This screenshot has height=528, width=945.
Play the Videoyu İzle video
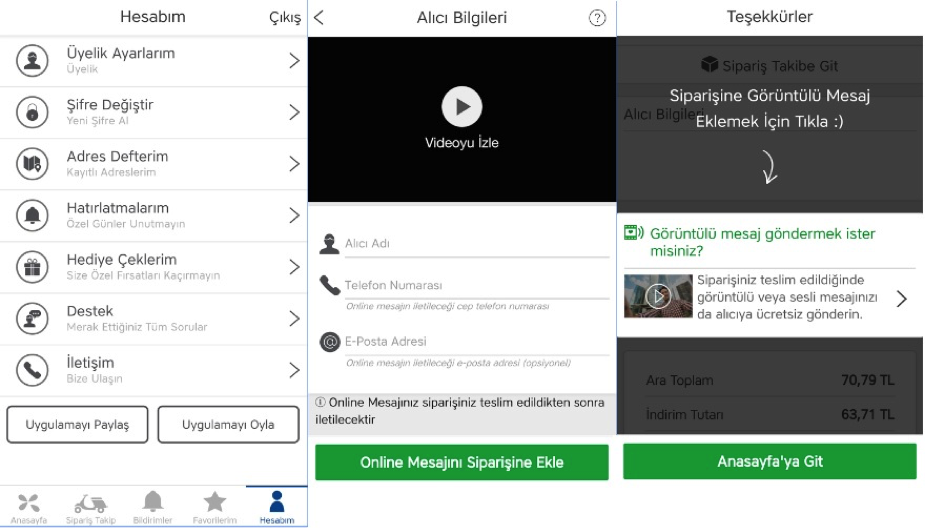[461, 107]
